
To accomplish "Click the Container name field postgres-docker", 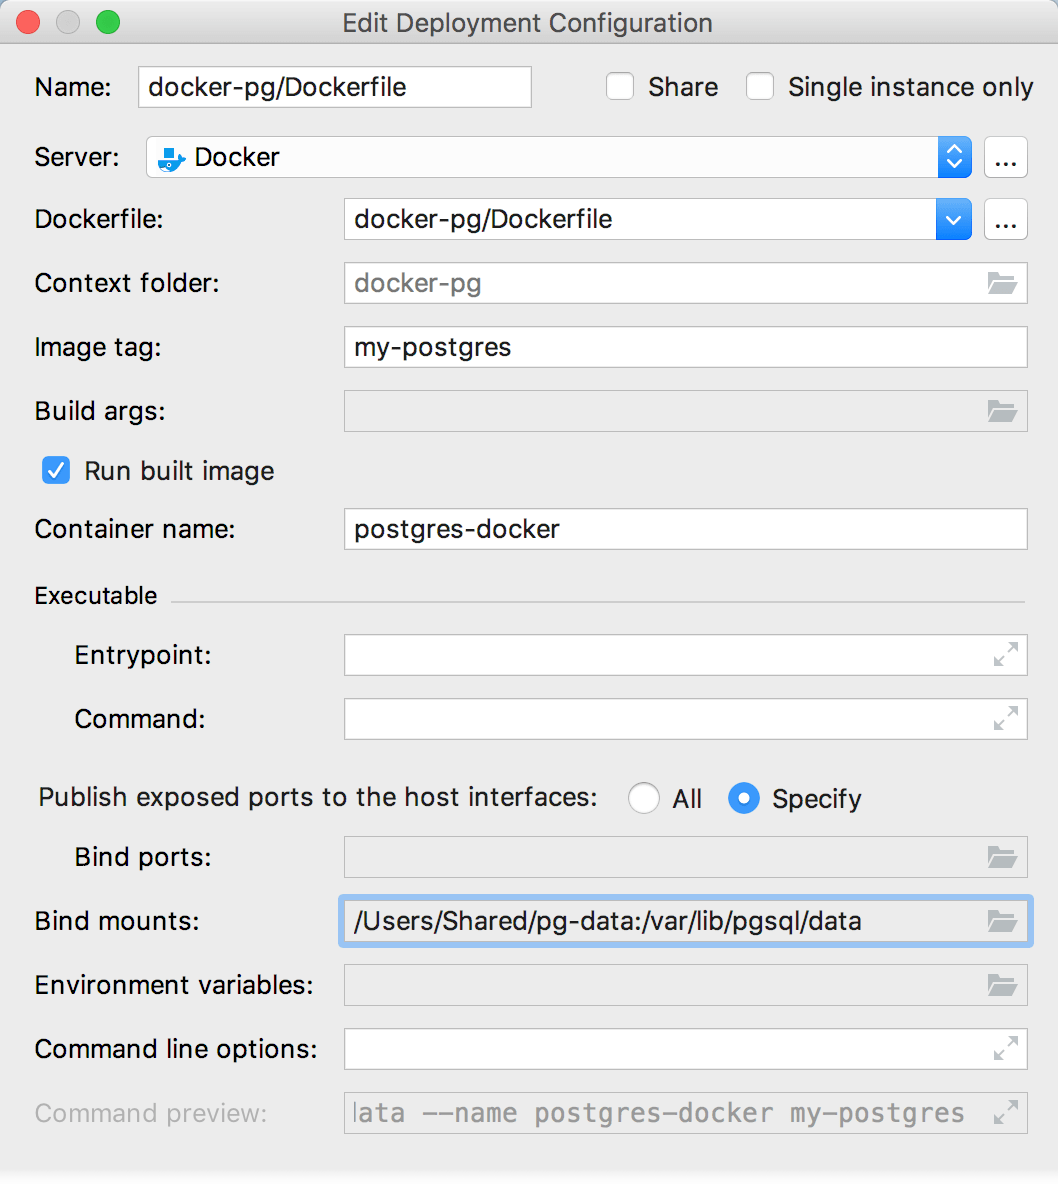I will click(686, 529).
